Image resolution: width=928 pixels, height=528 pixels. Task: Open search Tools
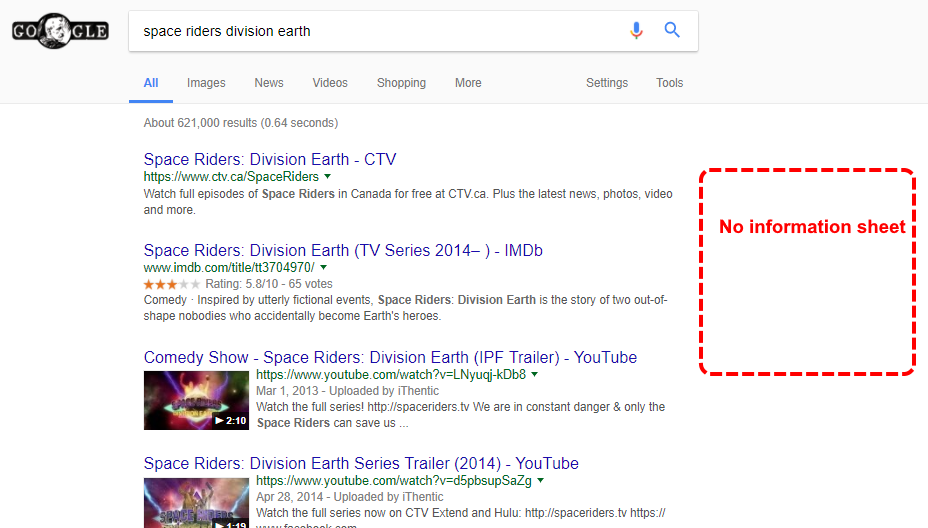[x=669, y=83]
